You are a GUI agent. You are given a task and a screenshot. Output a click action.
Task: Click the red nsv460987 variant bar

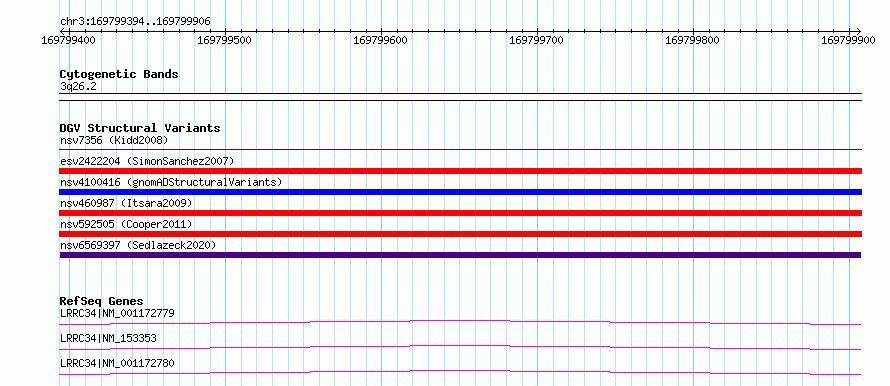click(460, 213)
